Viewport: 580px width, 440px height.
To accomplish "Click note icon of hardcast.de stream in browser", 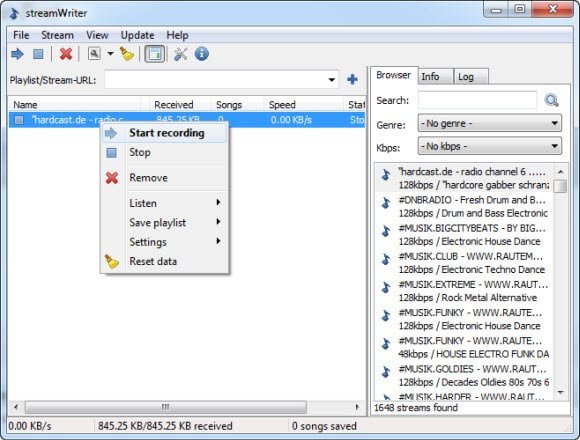I will [386, 174].
